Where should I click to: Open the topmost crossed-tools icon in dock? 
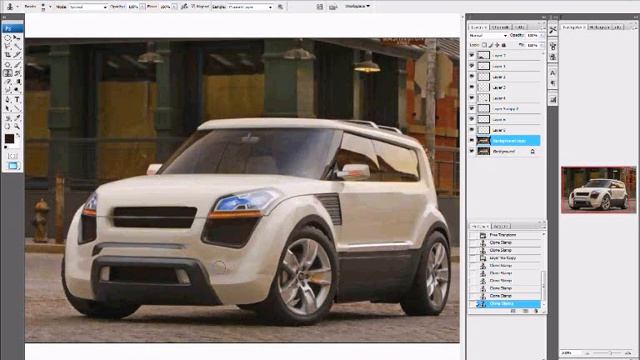tap(553, 30)
